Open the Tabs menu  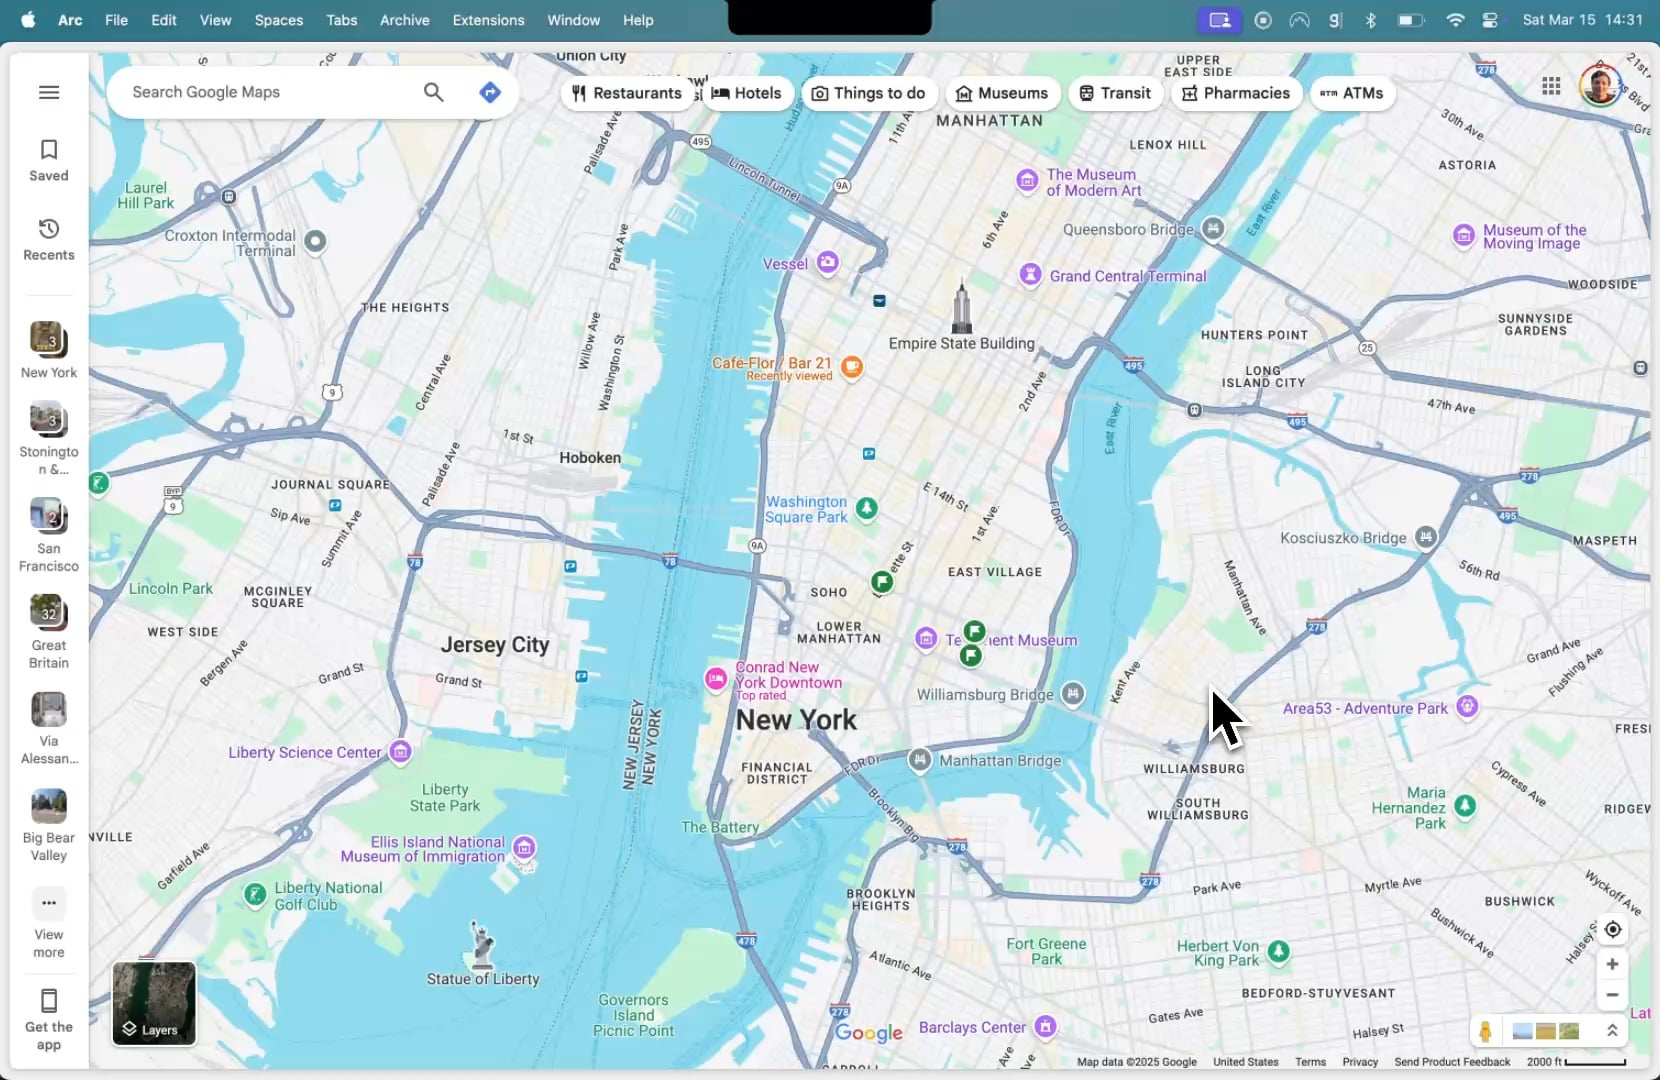pos(342,20)
